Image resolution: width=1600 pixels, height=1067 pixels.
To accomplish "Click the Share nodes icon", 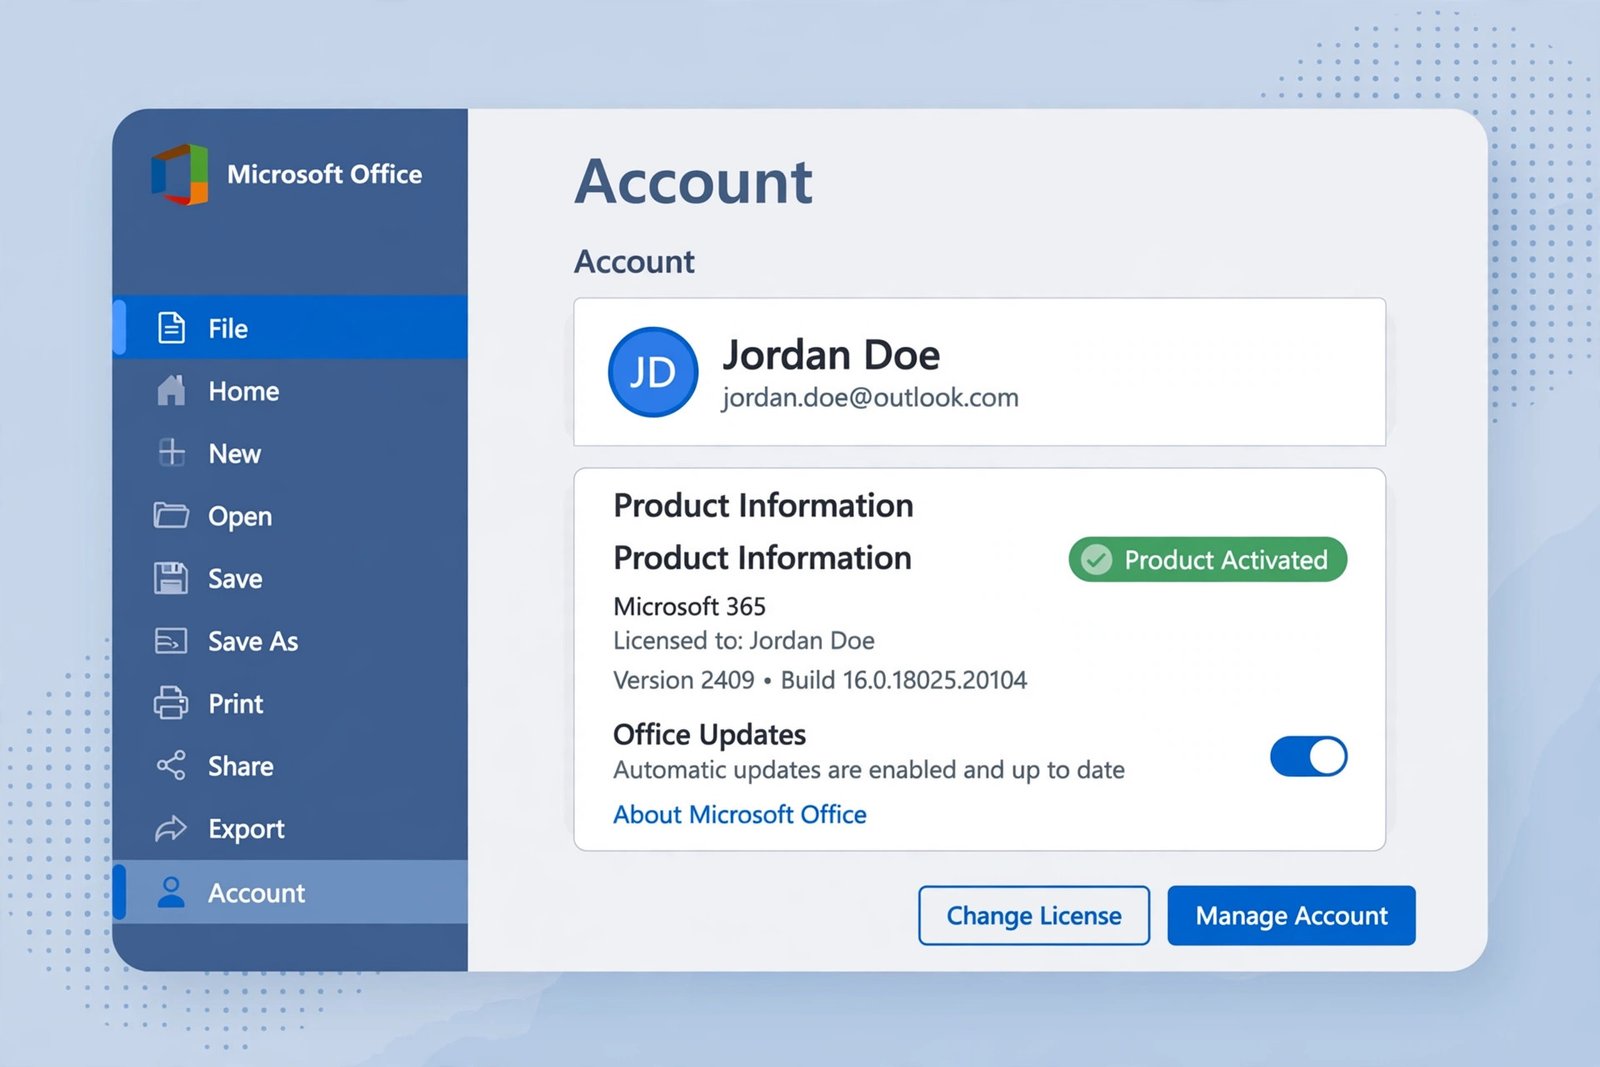I will pyautogui.click(x=171, y=766).
